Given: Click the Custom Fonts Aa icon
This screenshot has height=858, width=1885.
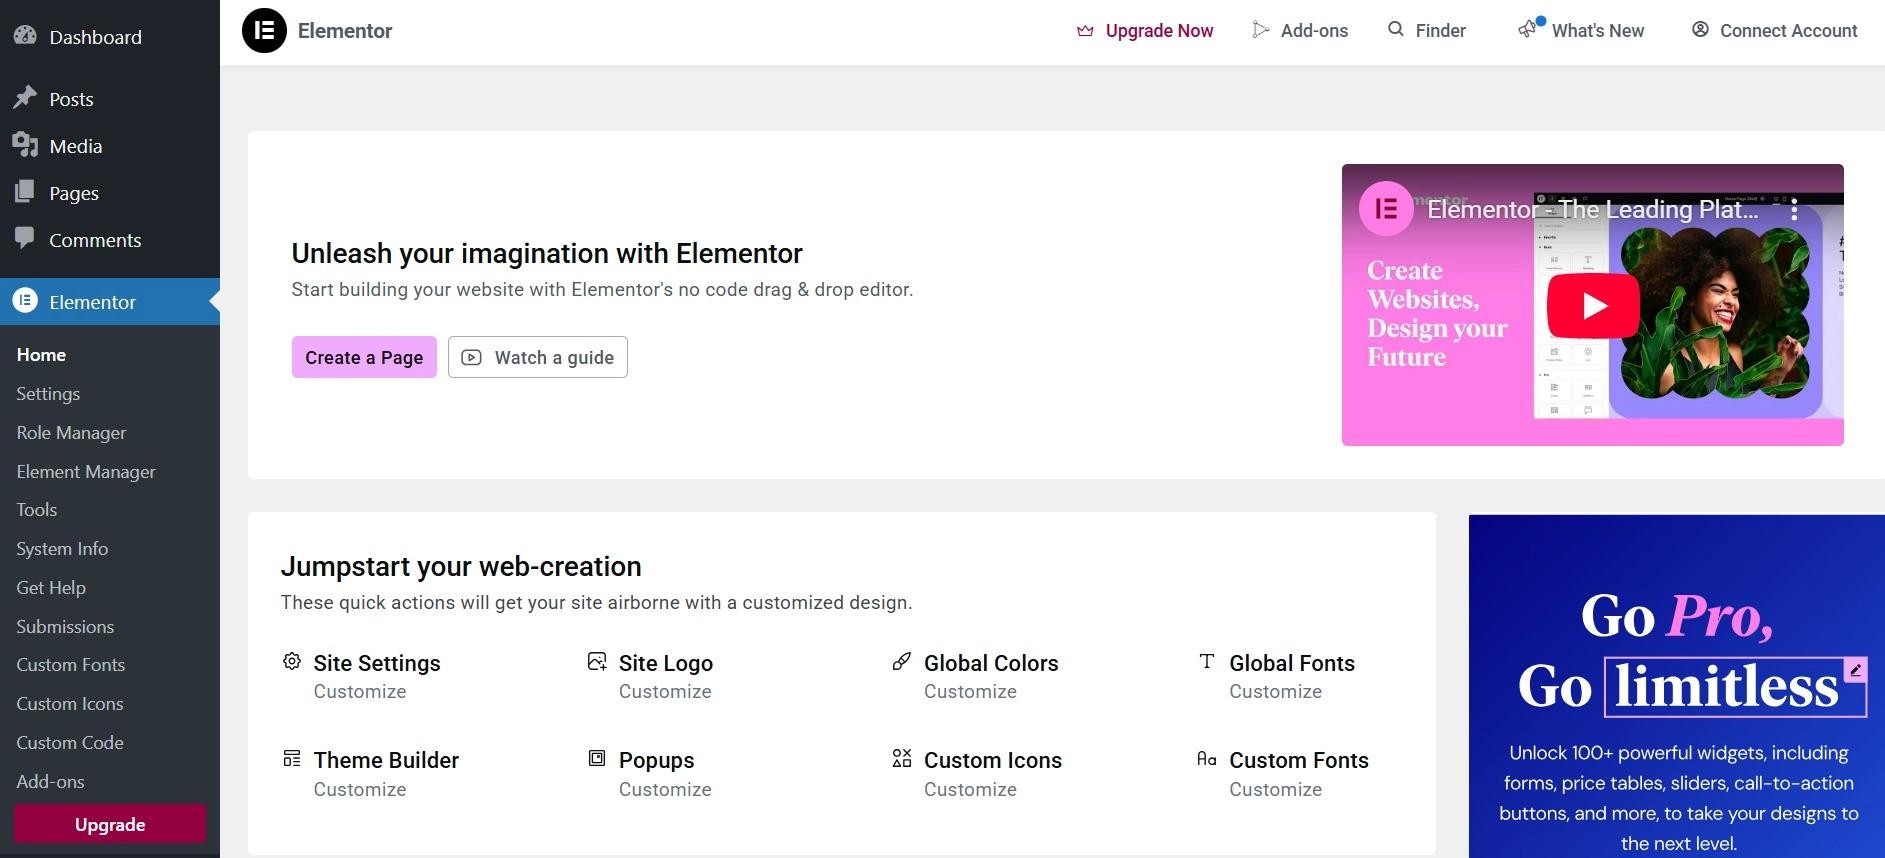Looking at the screenshot, I should tap(1207, 759).
